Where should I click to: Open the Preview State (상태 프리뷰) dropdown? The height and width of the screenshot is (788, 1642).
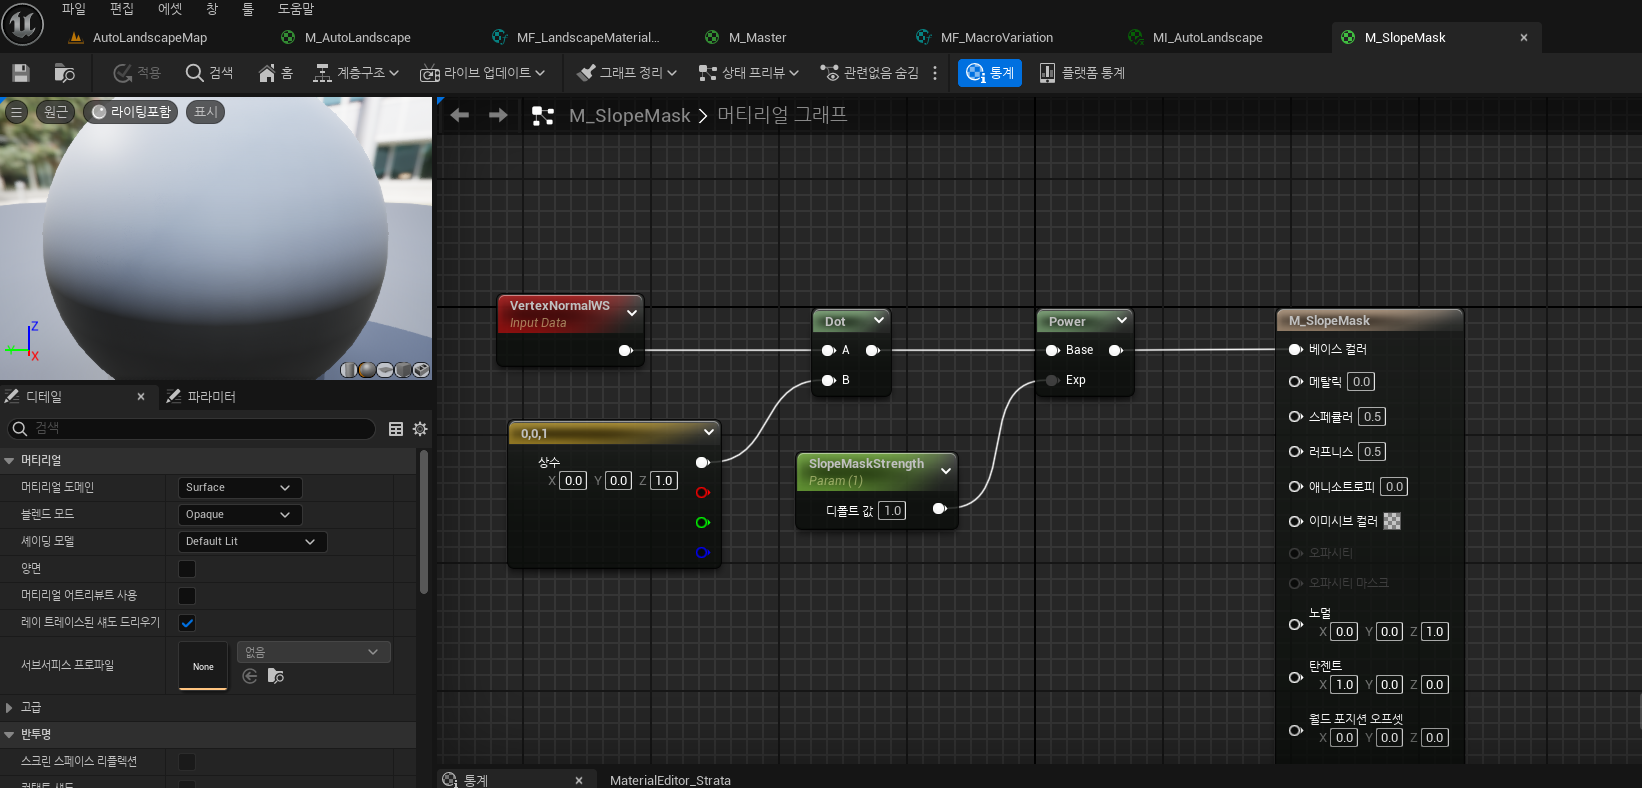point(748,73)
